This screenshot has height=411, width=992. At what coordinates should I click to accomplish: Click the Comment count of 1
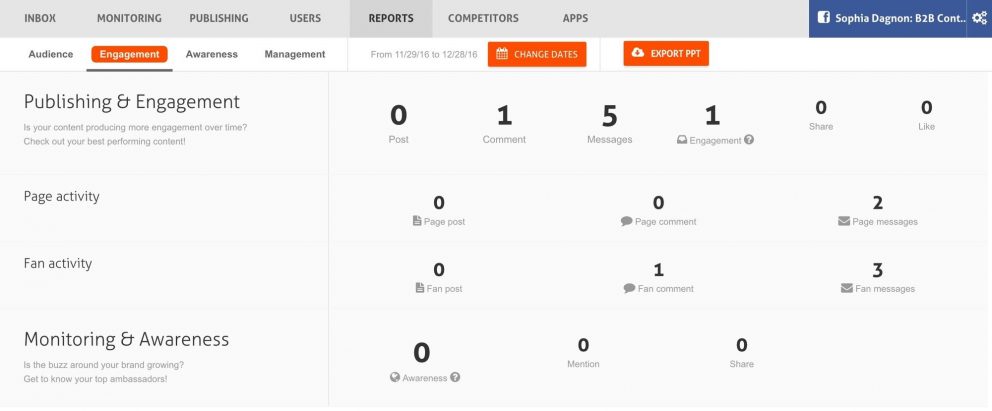(504, 116)
